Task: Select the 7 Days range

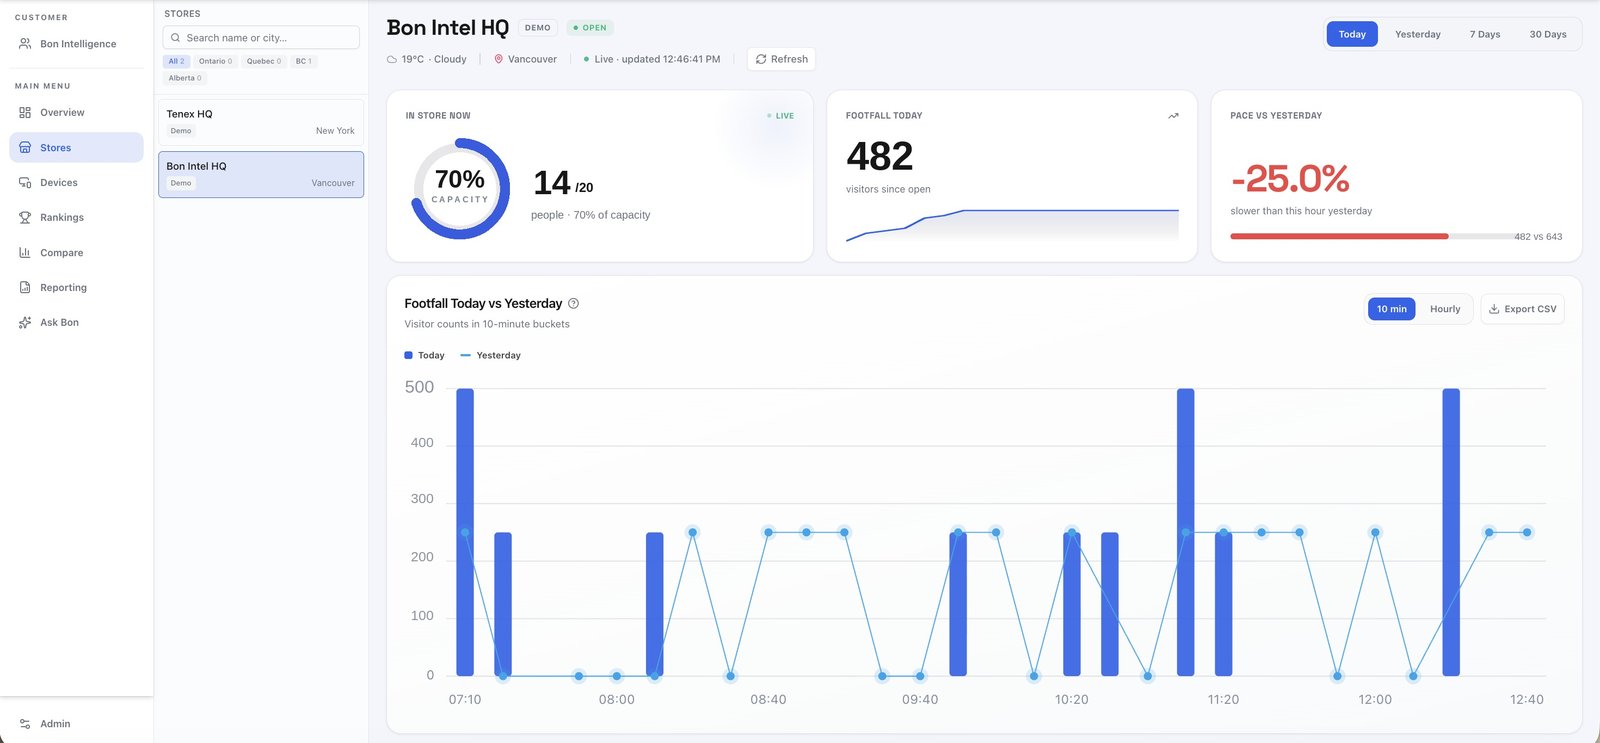Action: click(1485, 34)
